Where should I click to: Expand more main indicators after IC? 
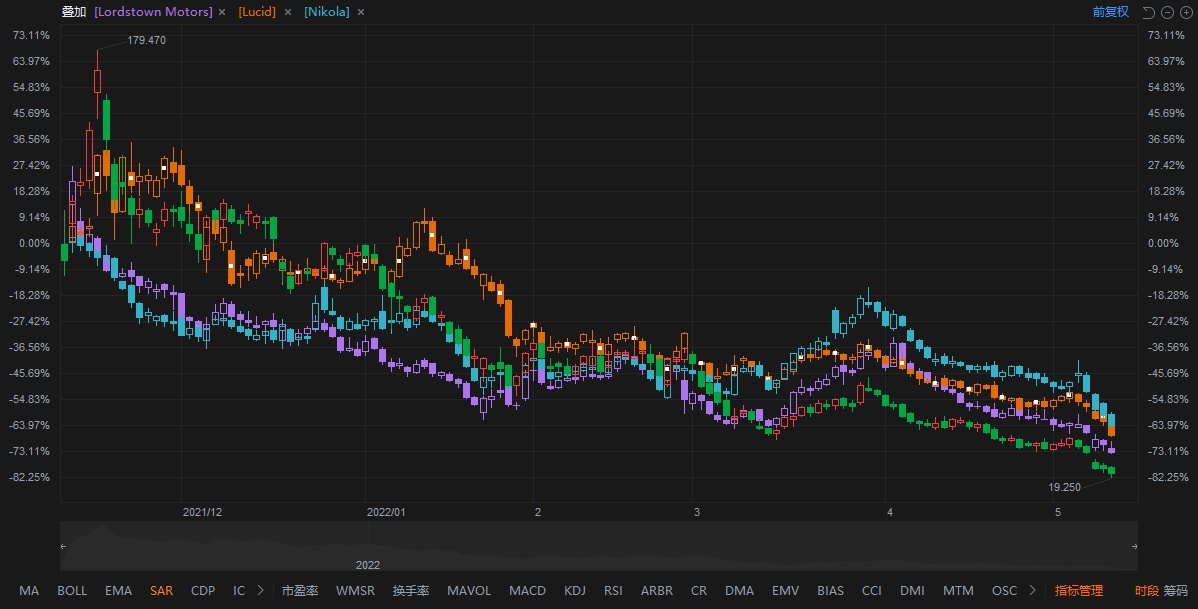pos(261,591)
